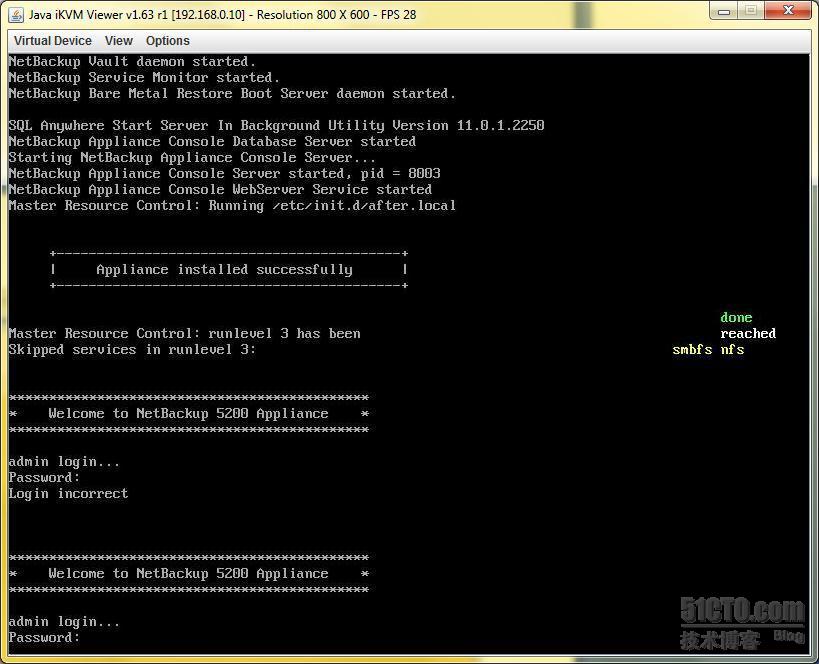The image size is (819, 664).
Task: Click the yellow 'nfs' skipped service
Action: click(x=732, y=350)
